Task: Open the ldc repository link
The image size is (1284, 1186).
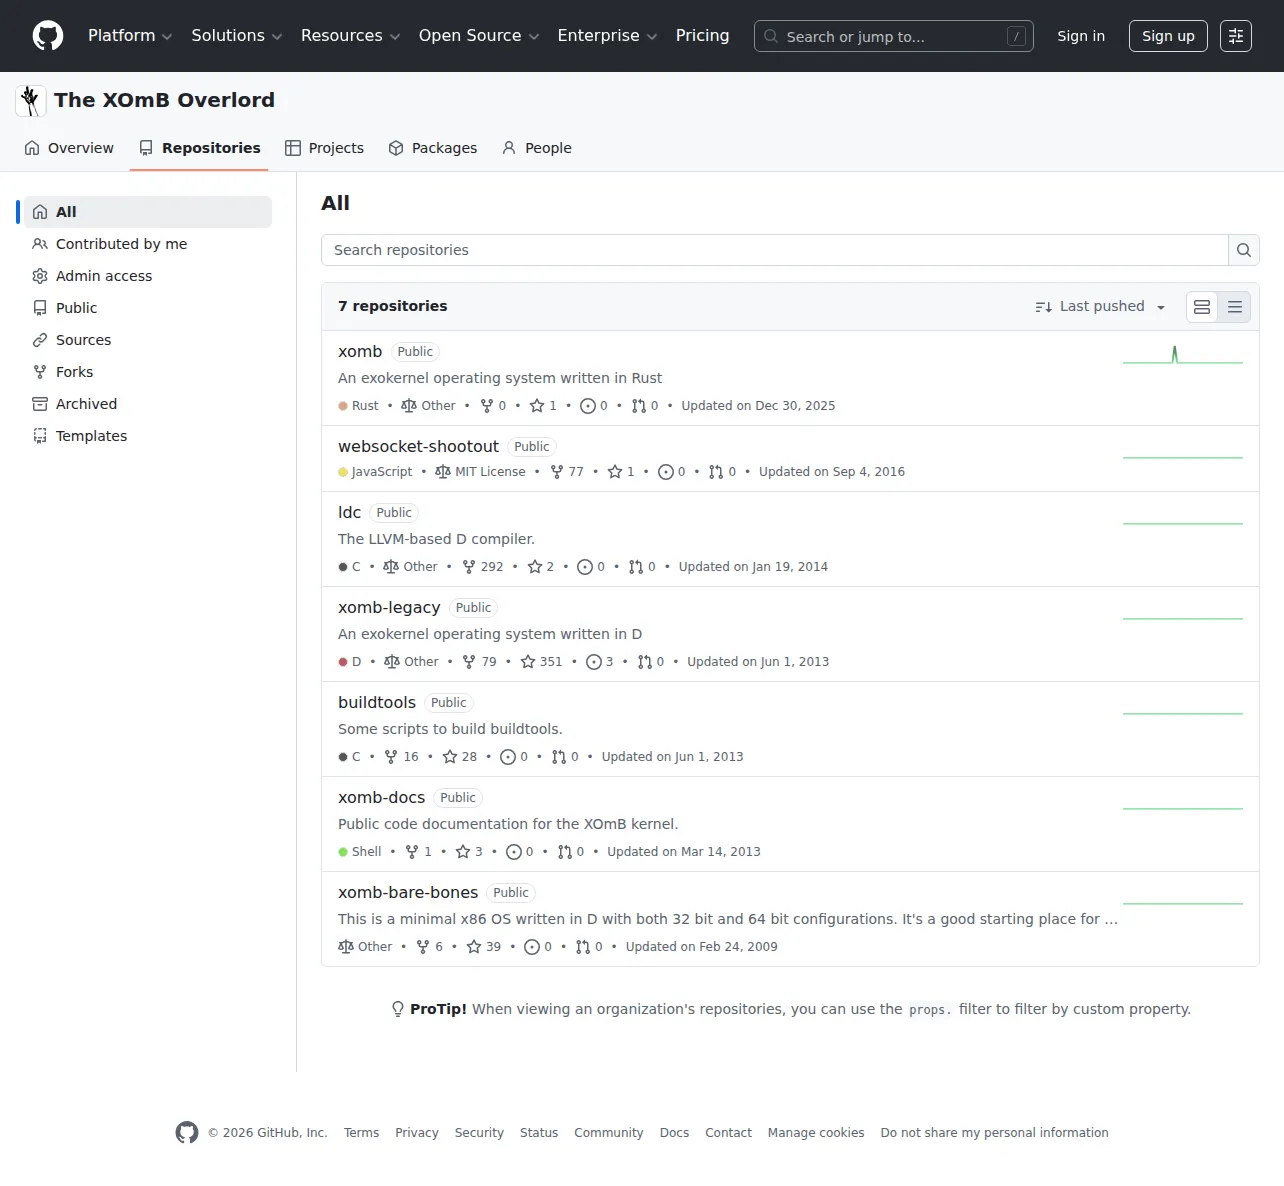Action: [349, 513]
